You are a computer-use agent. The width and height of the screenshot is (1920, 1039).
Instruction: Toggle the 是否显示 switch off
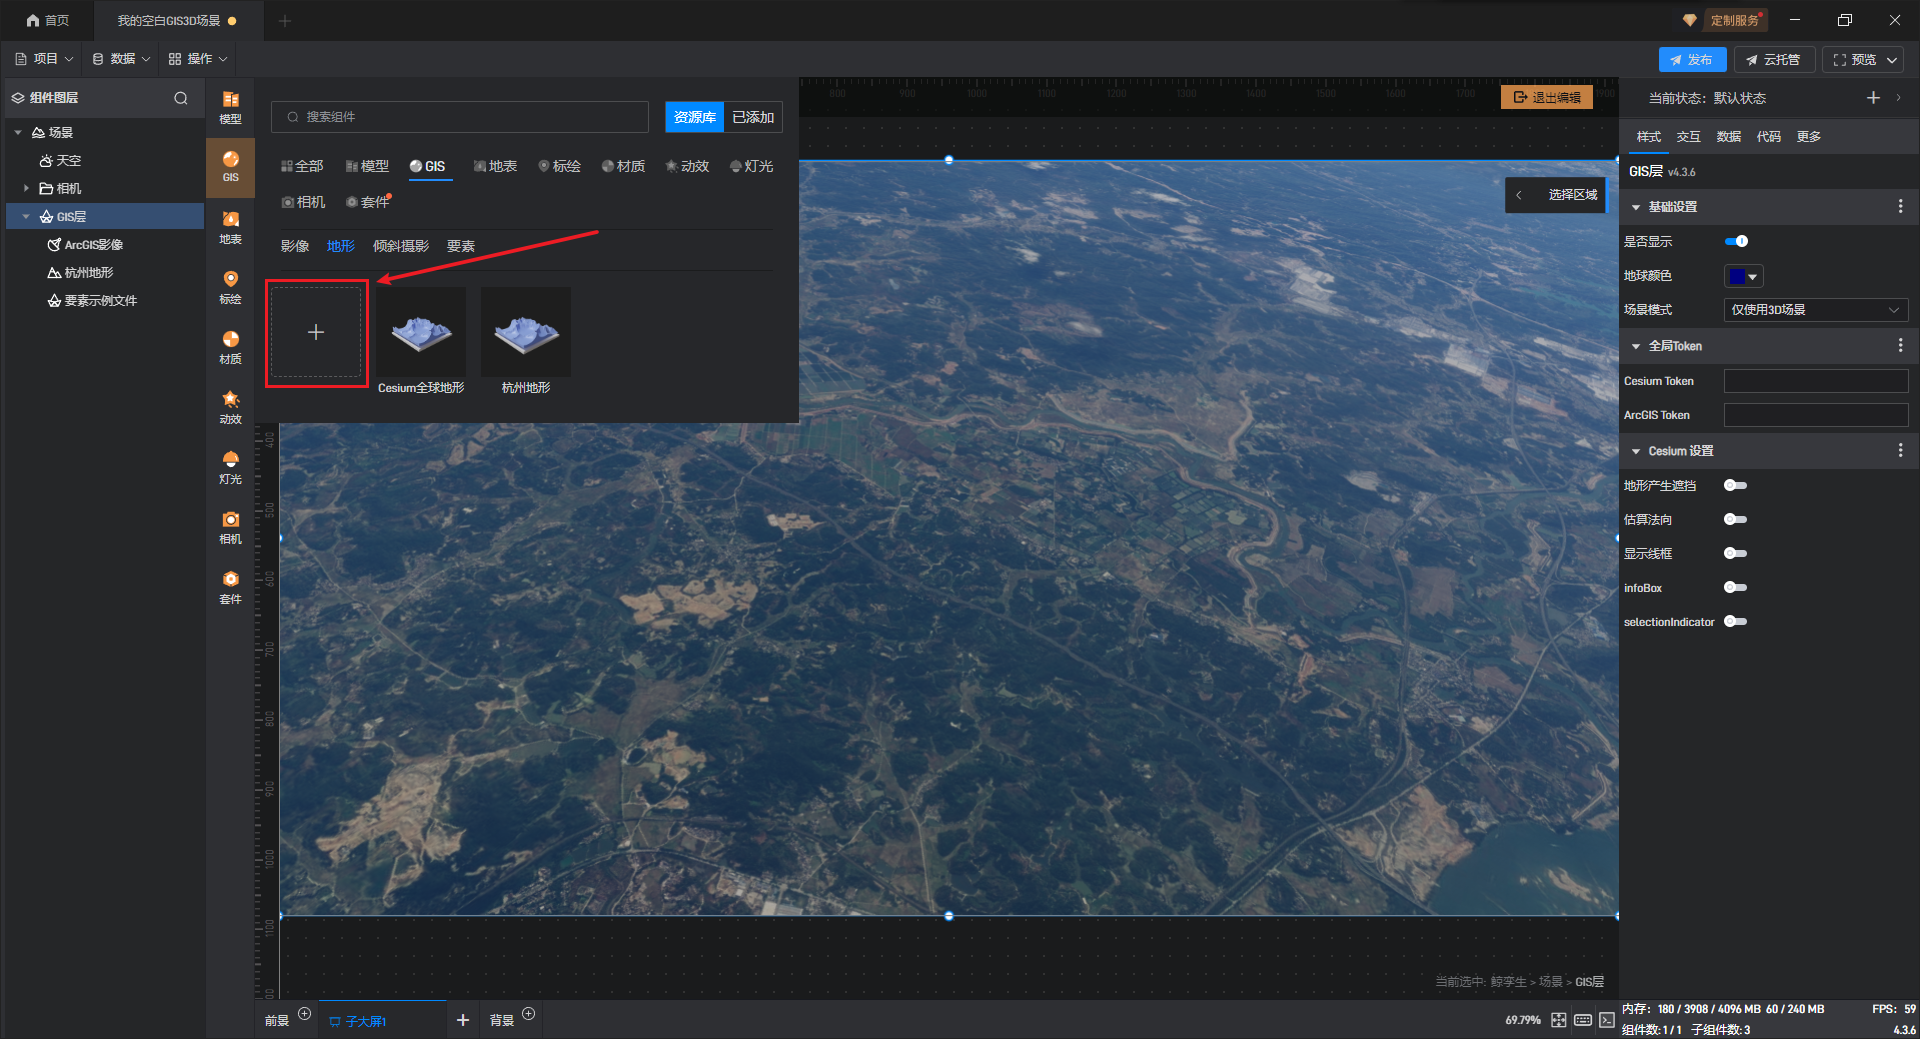1736,241
